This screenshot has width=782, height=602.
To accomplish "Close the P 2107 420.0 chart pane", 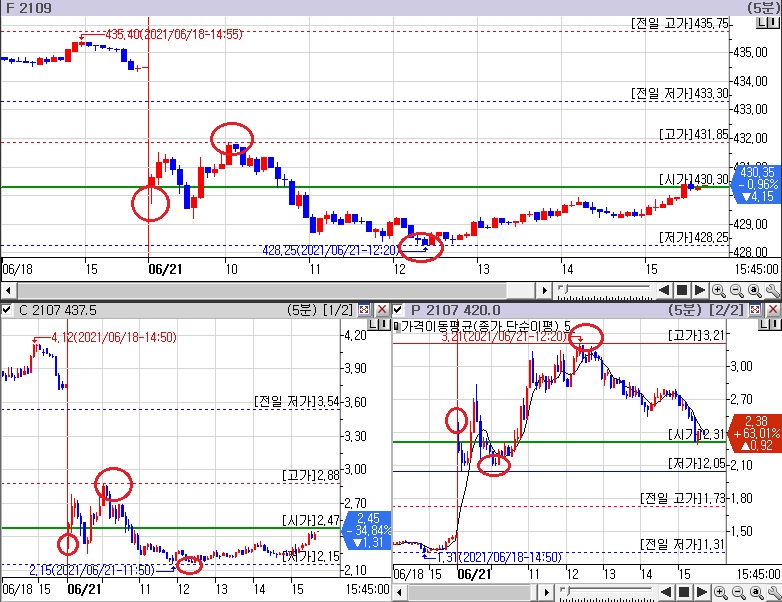I will 773,310.
